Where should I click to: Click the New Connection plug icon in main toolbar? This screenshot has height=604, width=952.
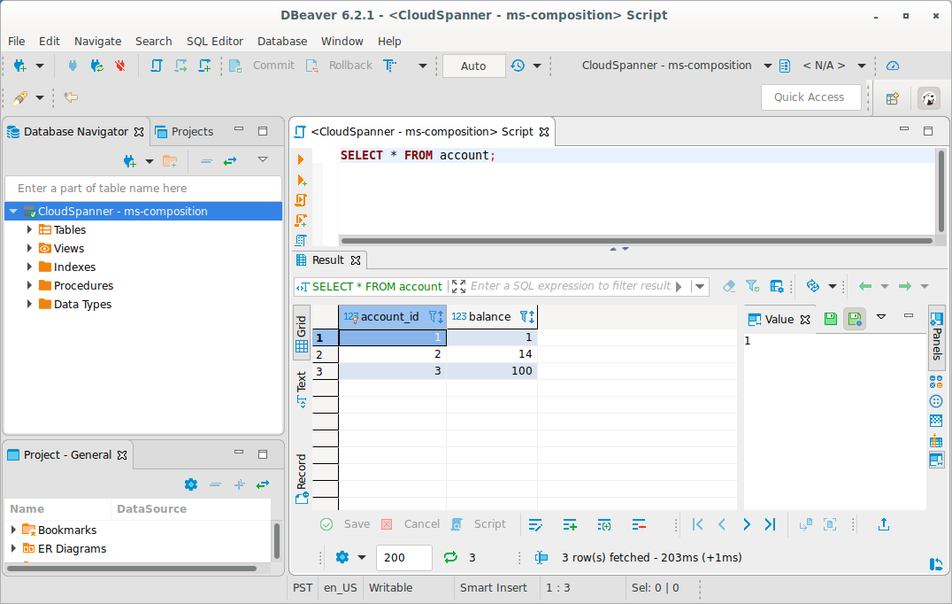(19, 66)
